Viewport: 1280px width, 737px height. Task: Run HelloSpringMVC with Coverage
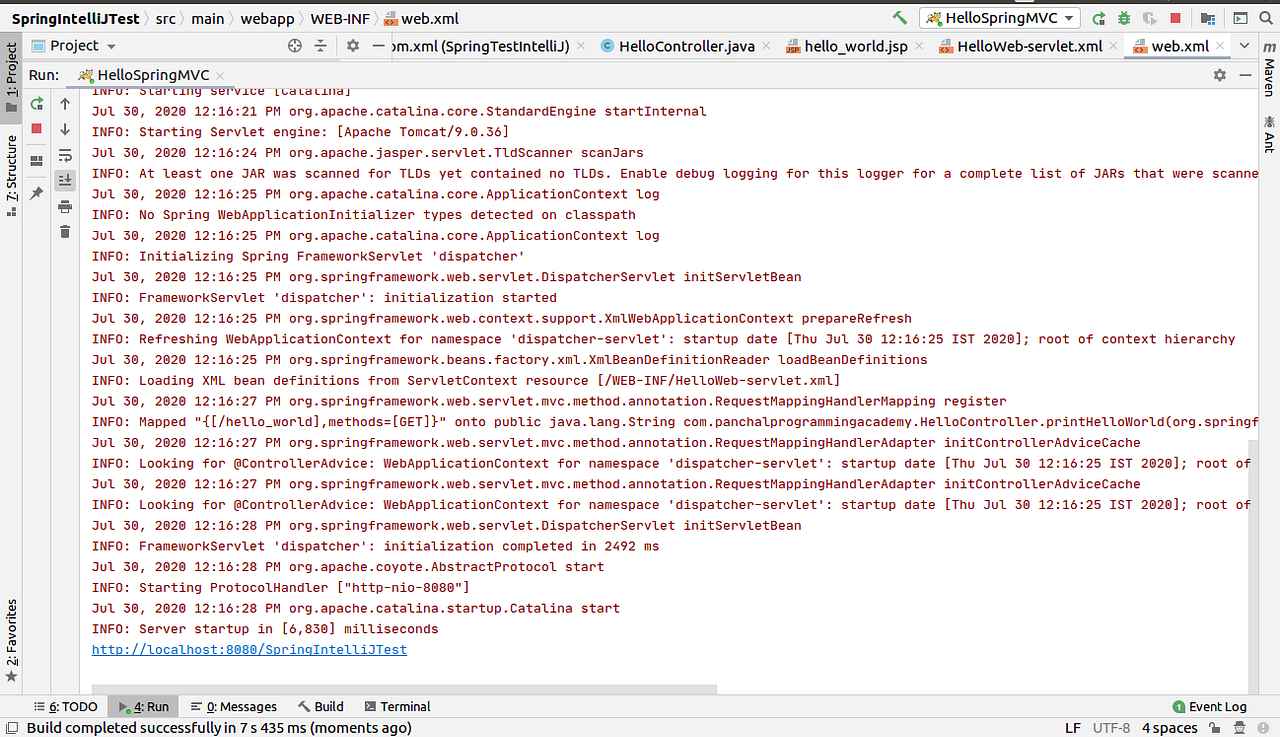point(1150,18)
